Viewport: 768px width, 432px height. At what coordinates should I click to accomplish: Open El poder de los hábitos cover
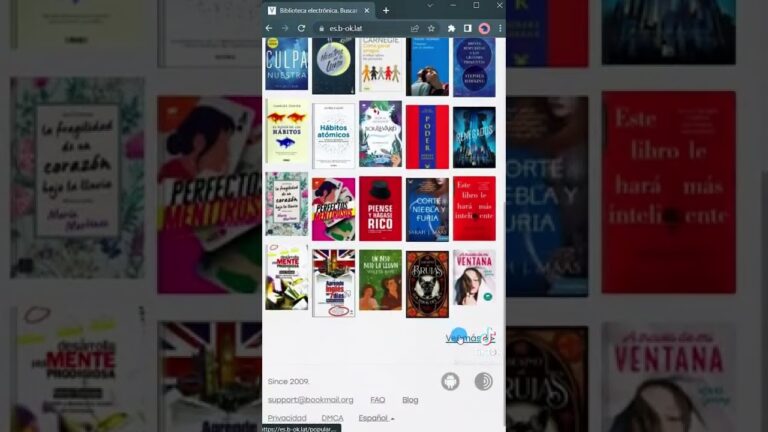[x=287, y=132]
